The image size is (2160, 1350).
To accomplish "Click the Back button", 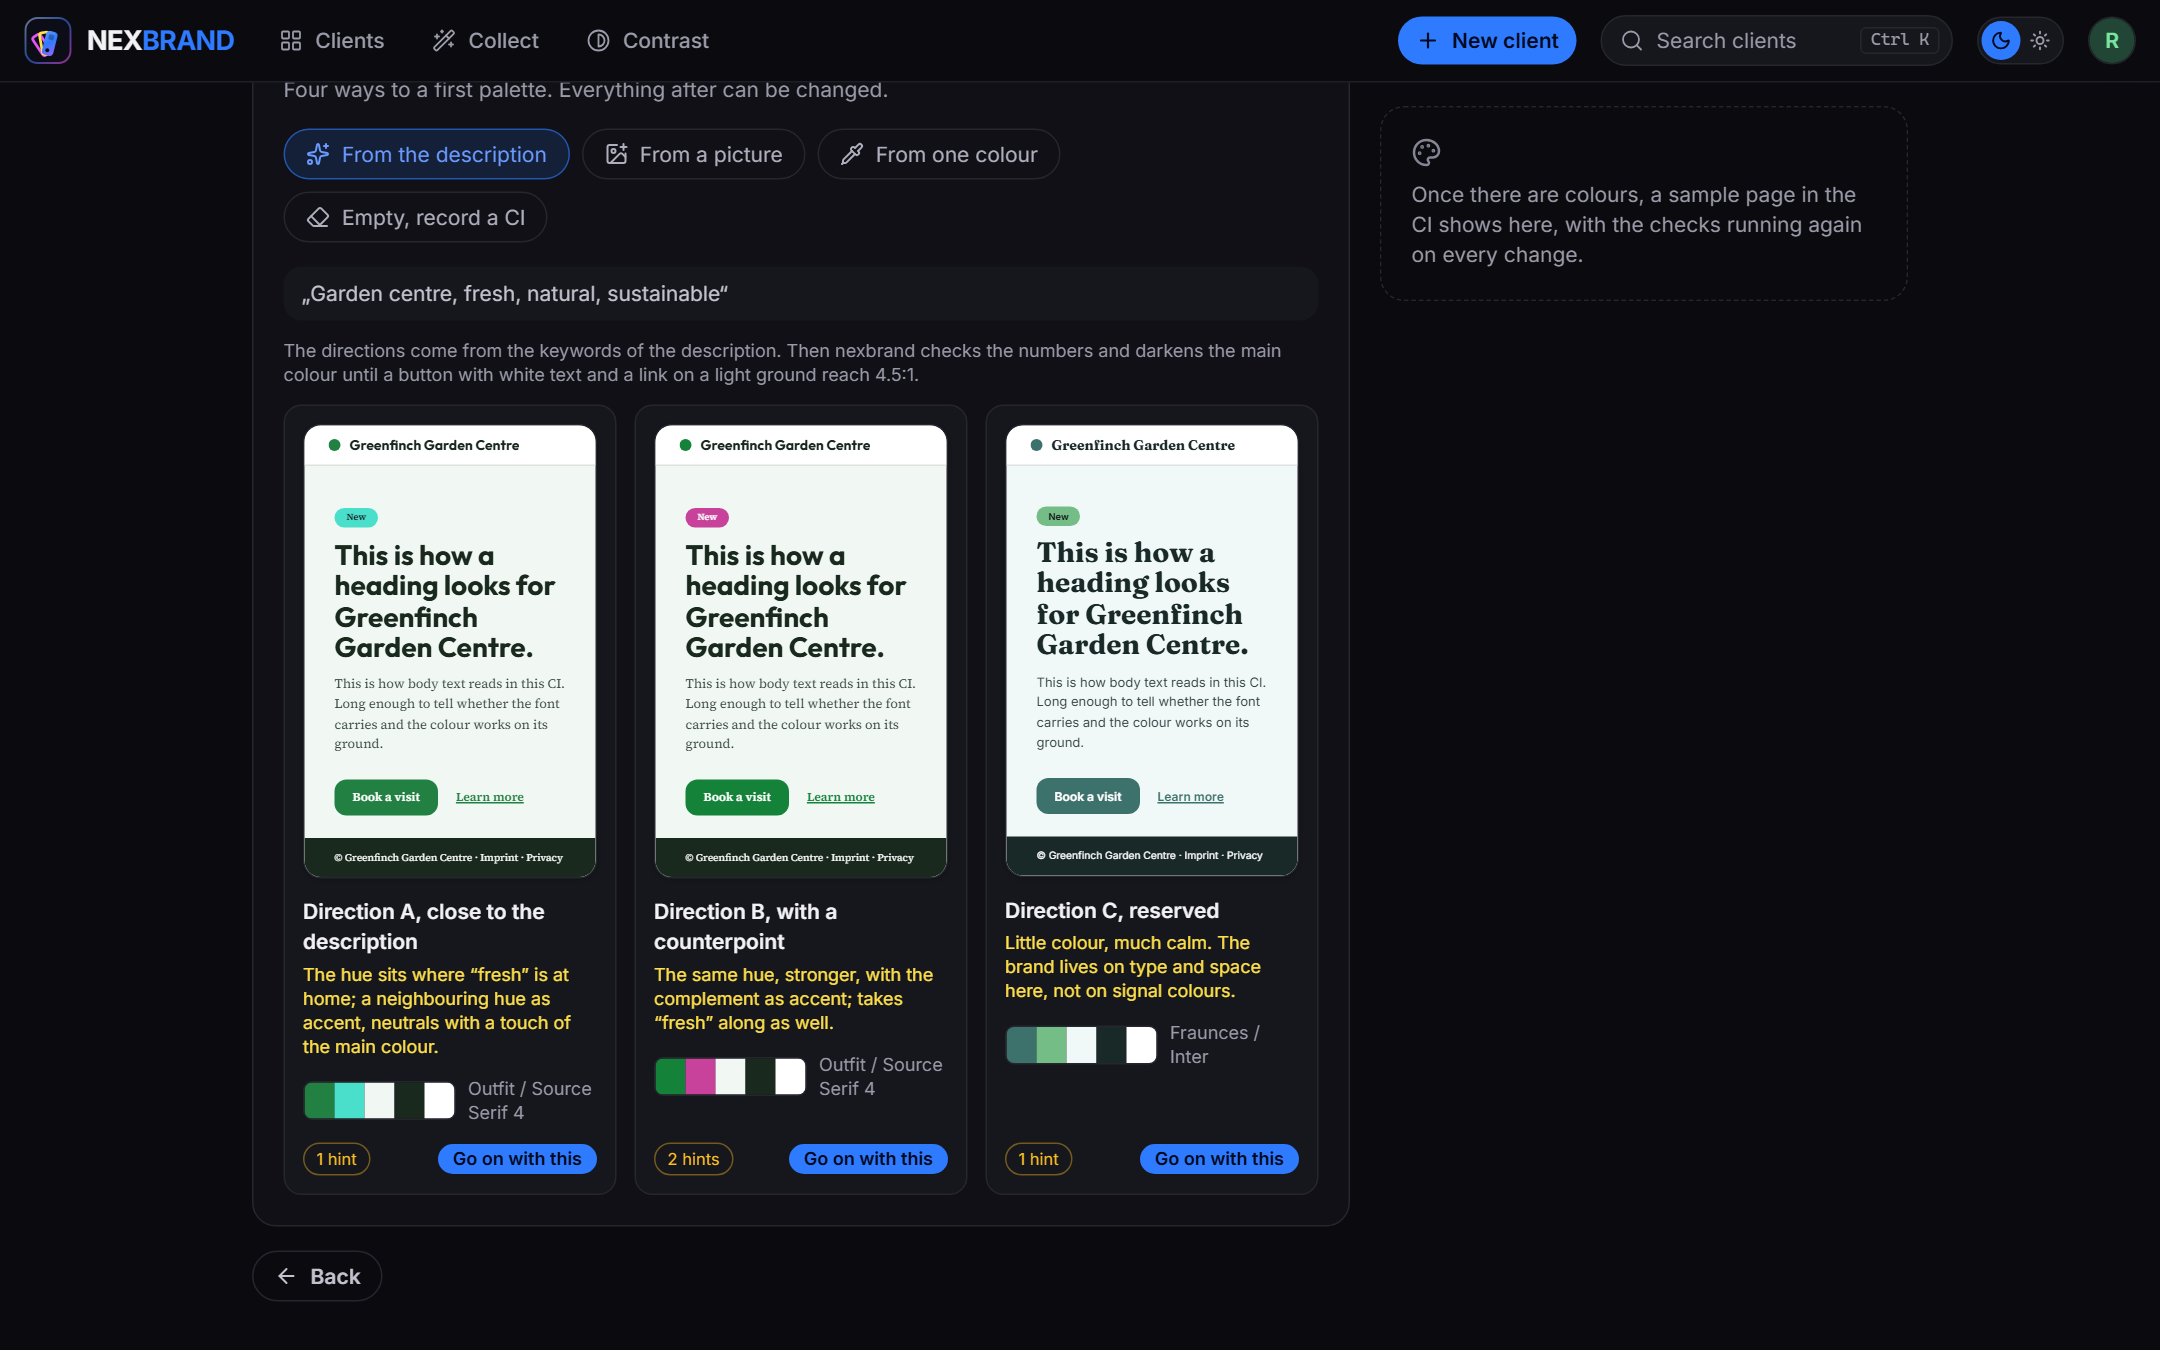I will click(317, 1276).
